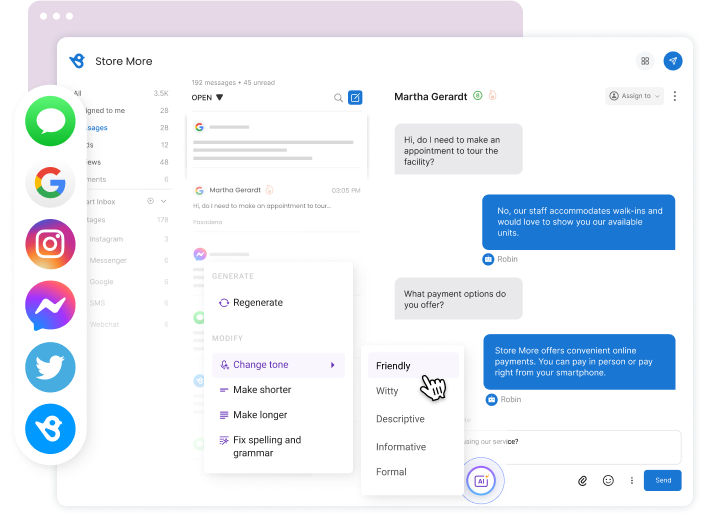Screen dimensions: 703x520
Task: Click into the reply message text field
Action: [x=572, y=447]
